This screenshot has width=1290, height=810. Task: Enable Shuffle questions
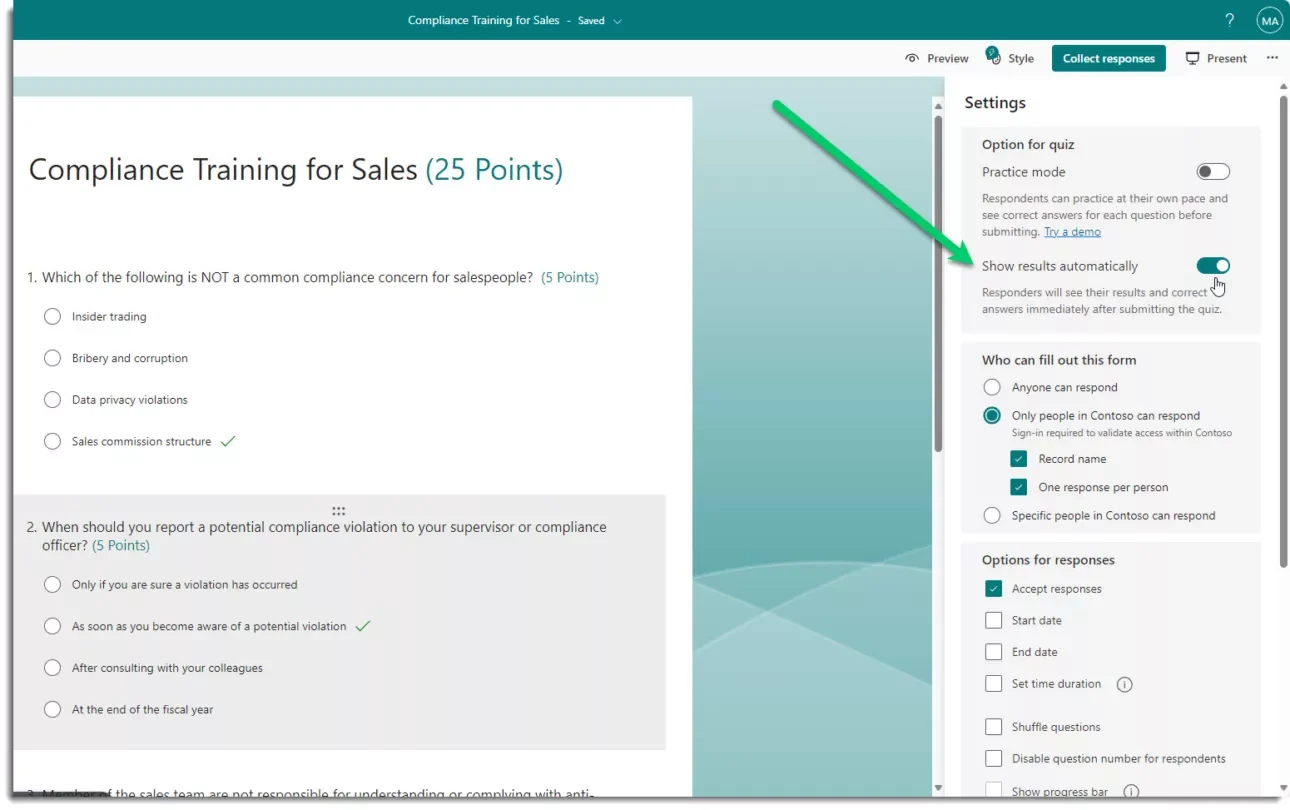click(x=994, y=726)
